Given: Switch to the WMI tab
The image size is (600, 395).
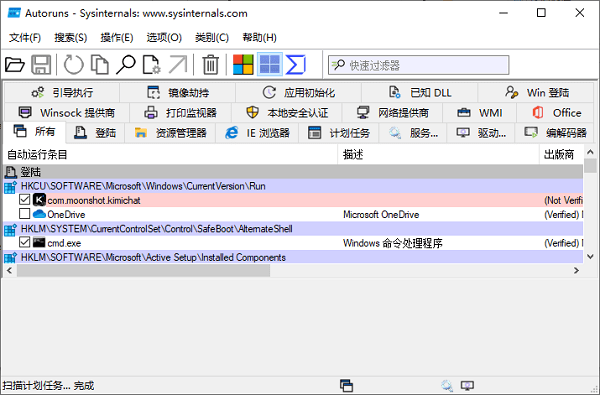Looking at the screenshot, I should tap(479, 113).
